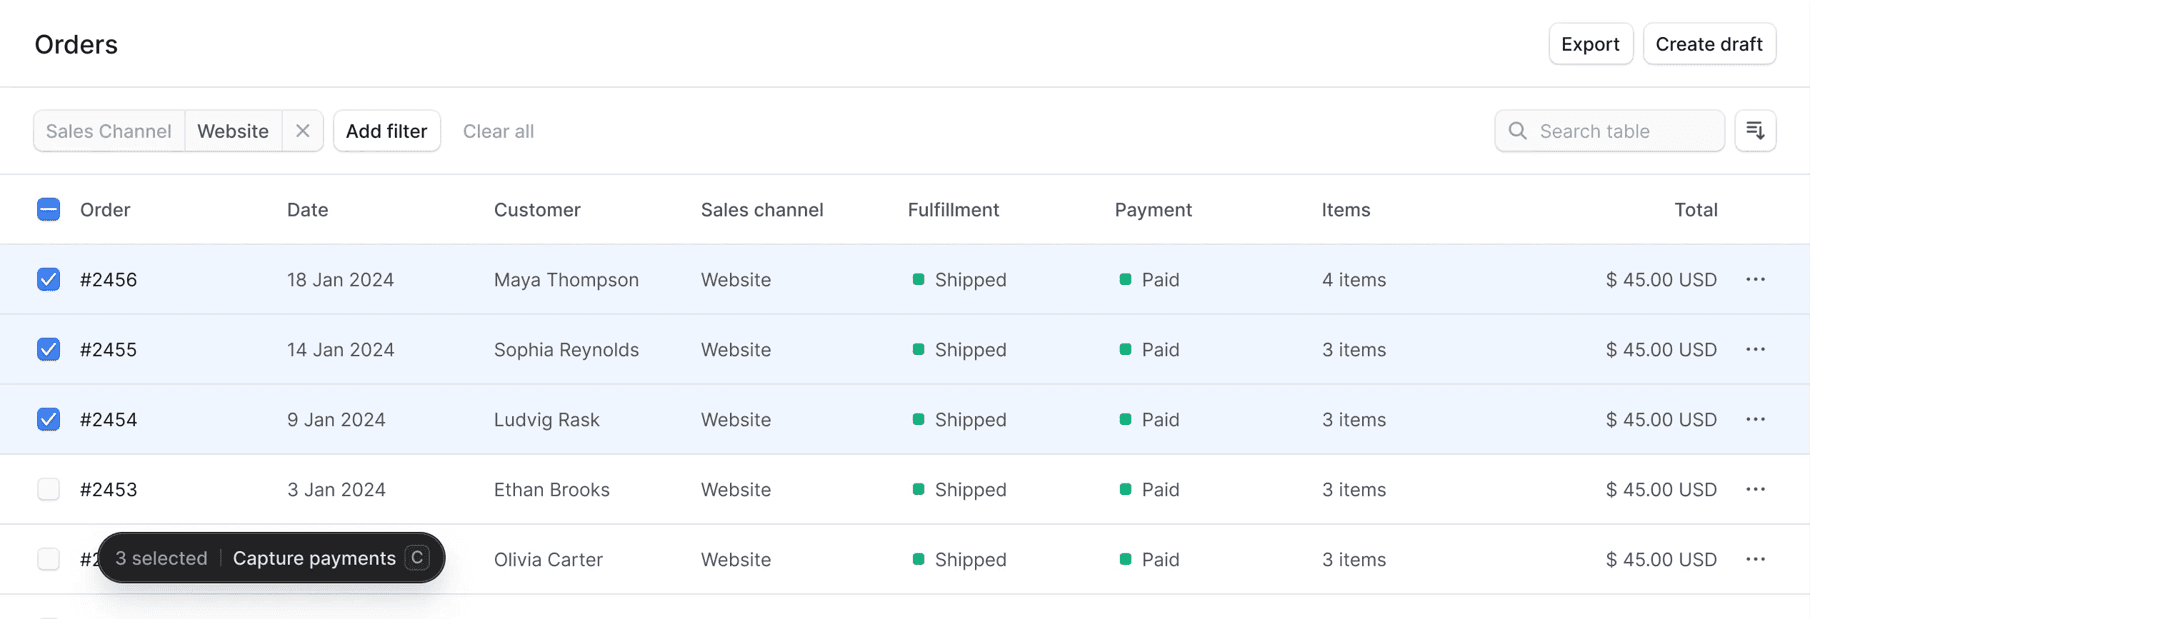Image resolution: width=2160 pixels, height=619 pixels.
Task: Open order #2456
Action: pyautogui.click(x=108, y=280)
